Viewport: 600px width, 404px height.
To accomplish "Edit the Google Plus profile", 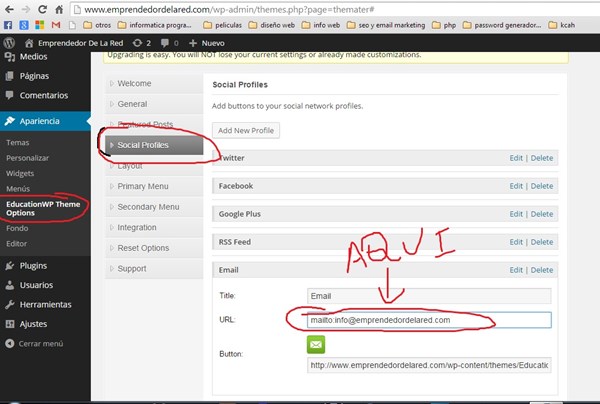I will (x=516, y=214).
